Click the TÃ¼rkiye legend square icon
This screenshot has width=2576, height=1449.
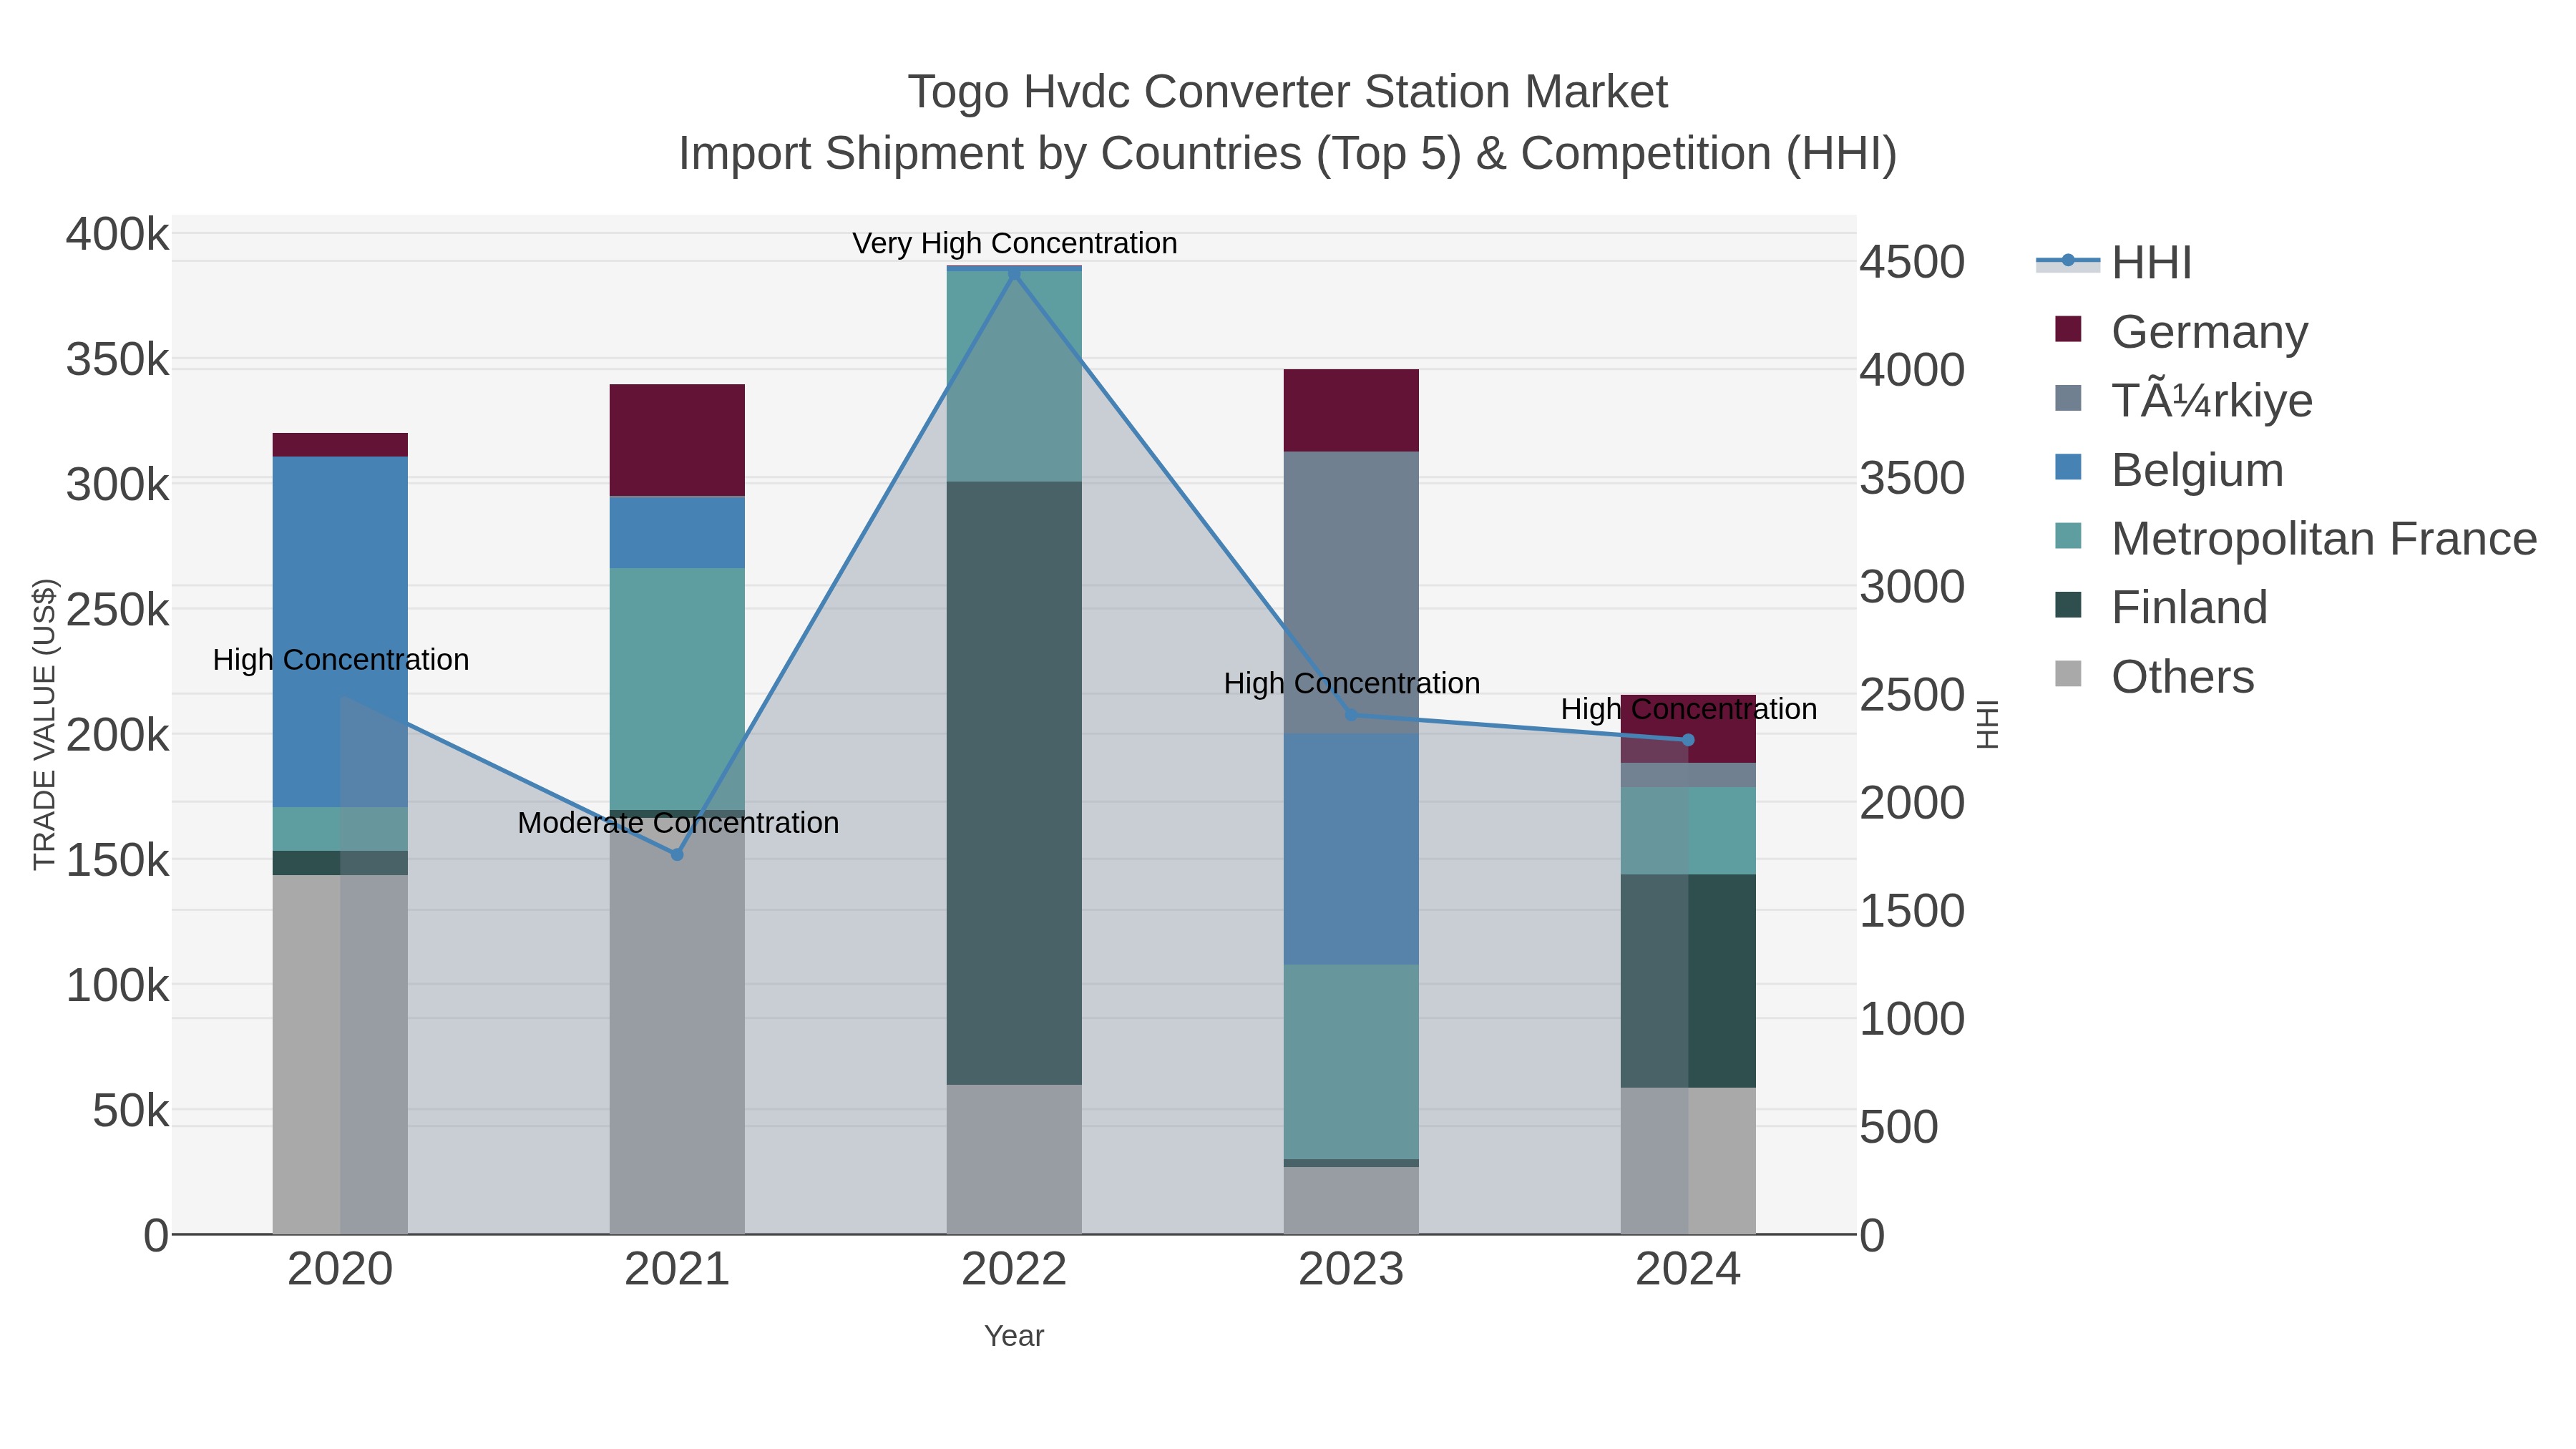tap(2068, 398)
